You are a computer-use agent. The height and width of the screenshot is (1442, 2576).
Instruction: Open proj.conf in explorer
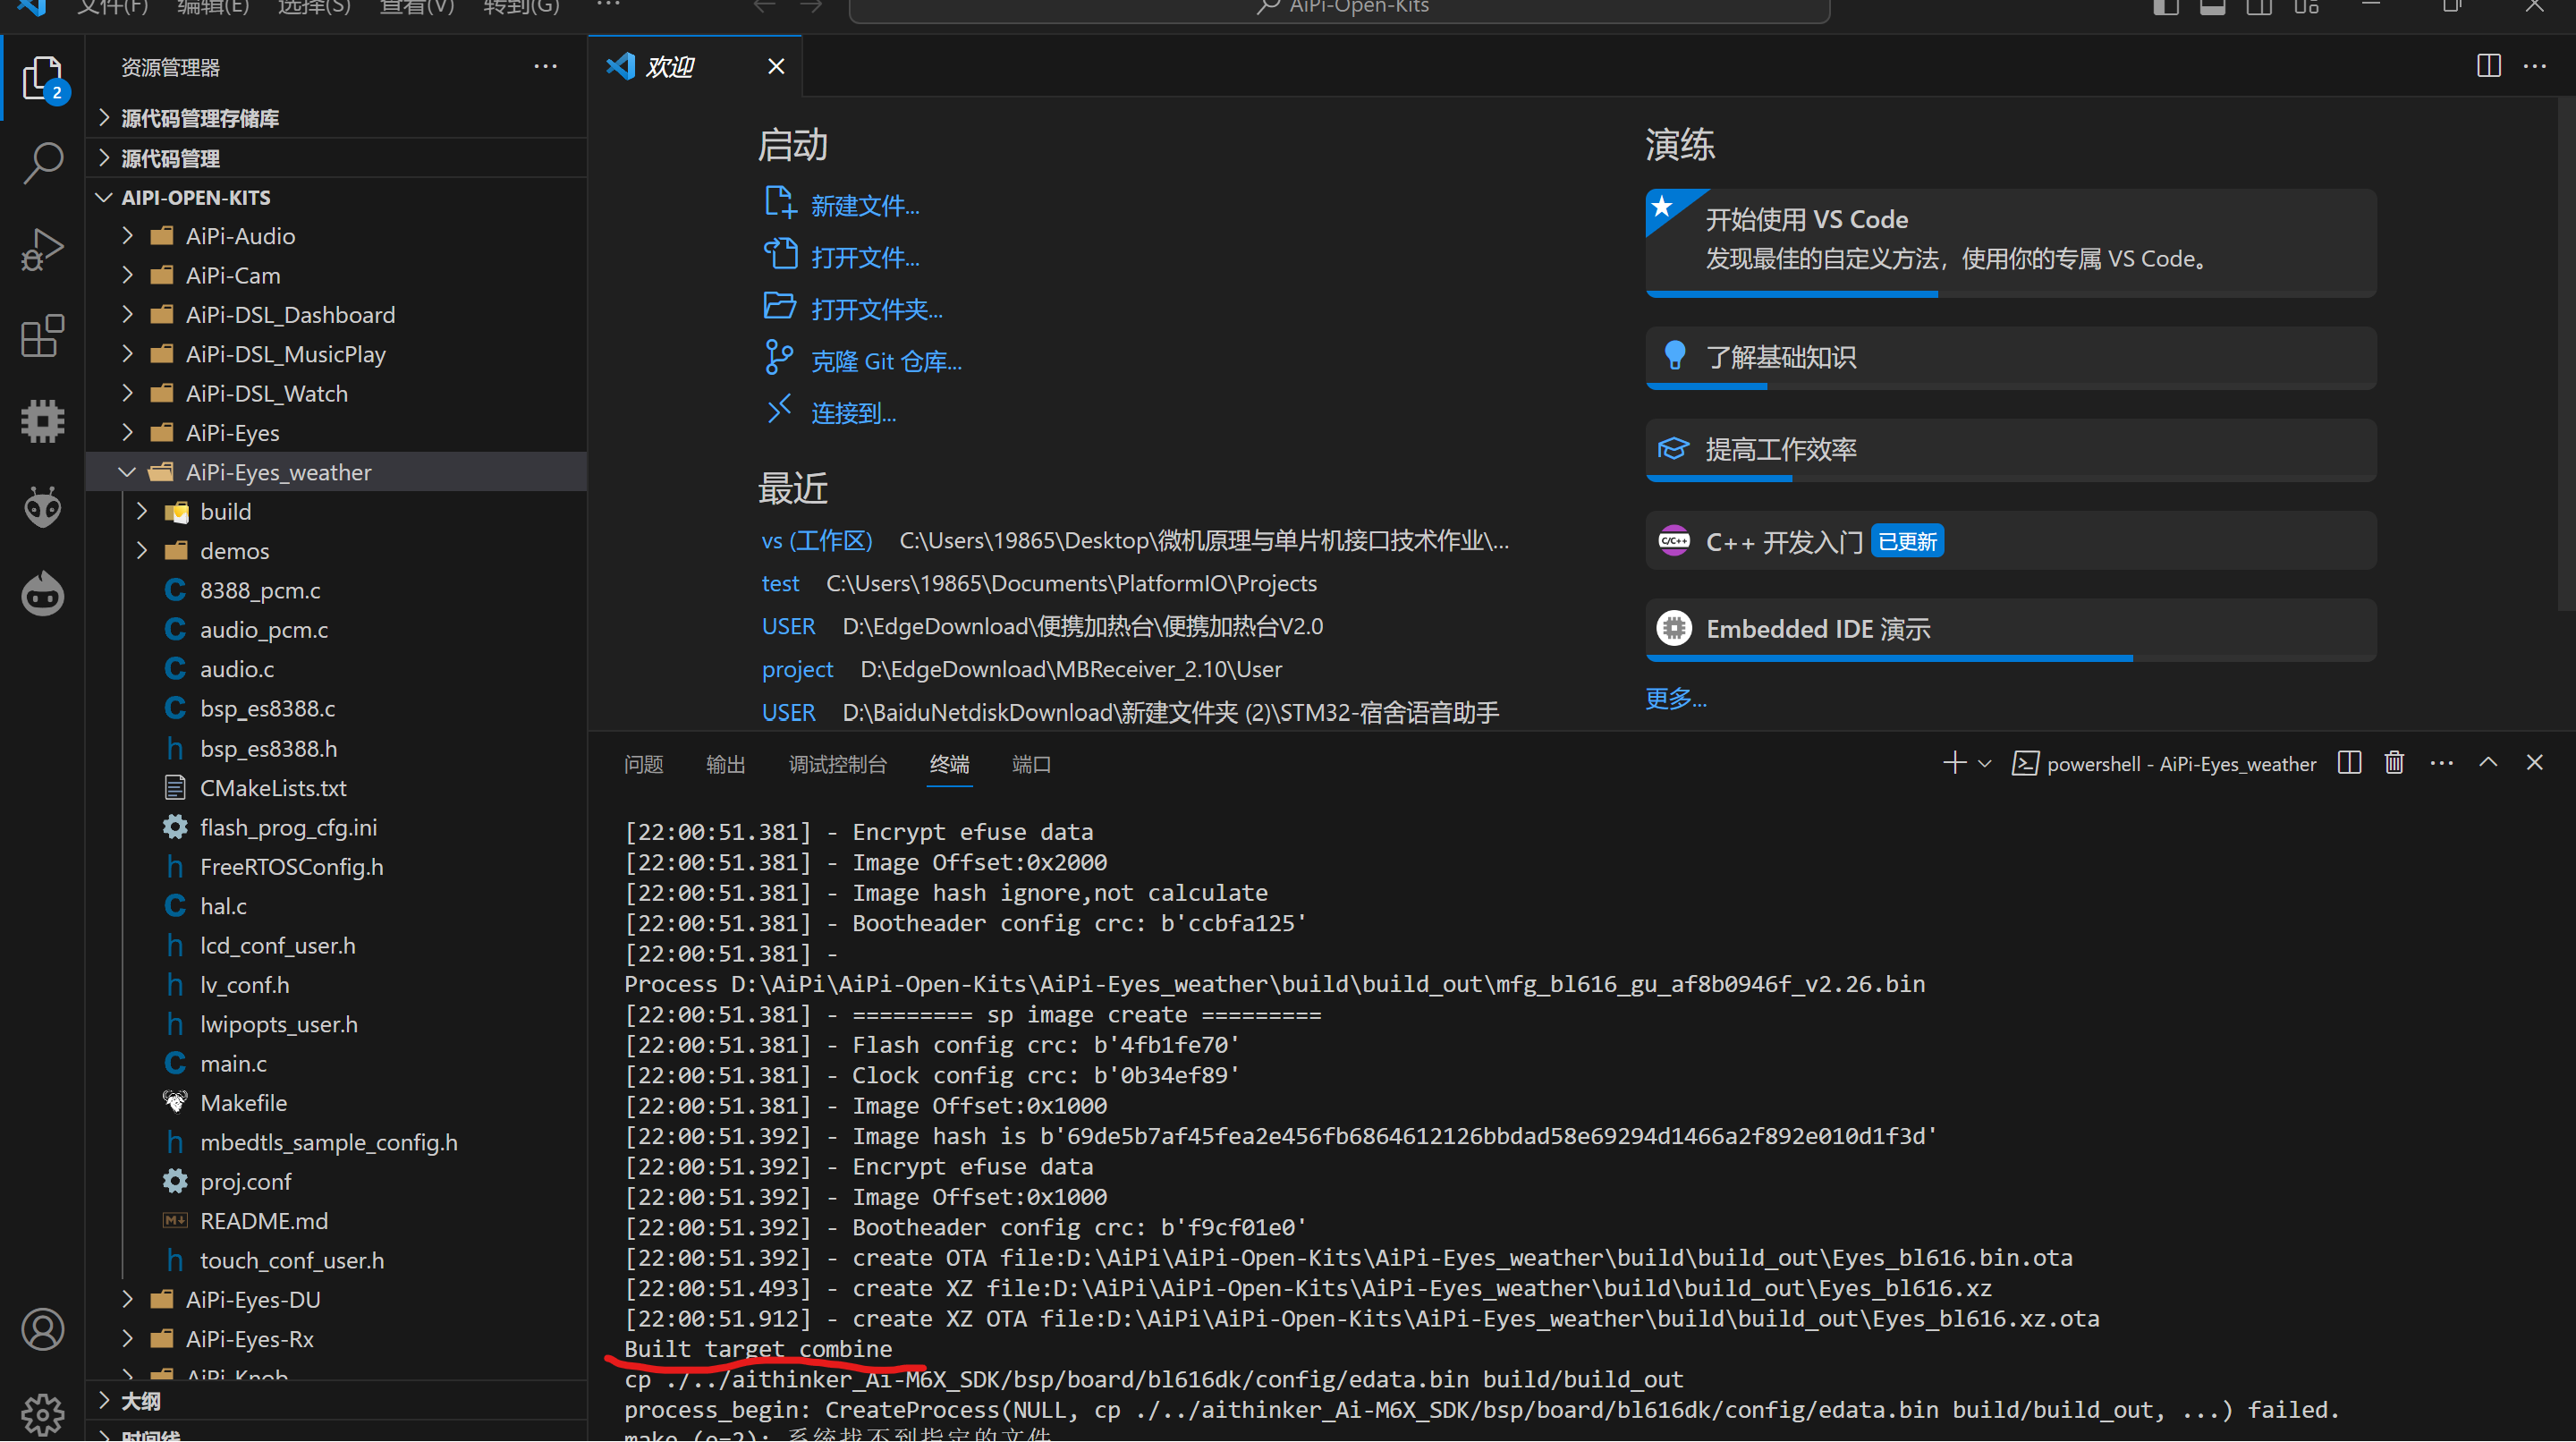pos(336,1183)
